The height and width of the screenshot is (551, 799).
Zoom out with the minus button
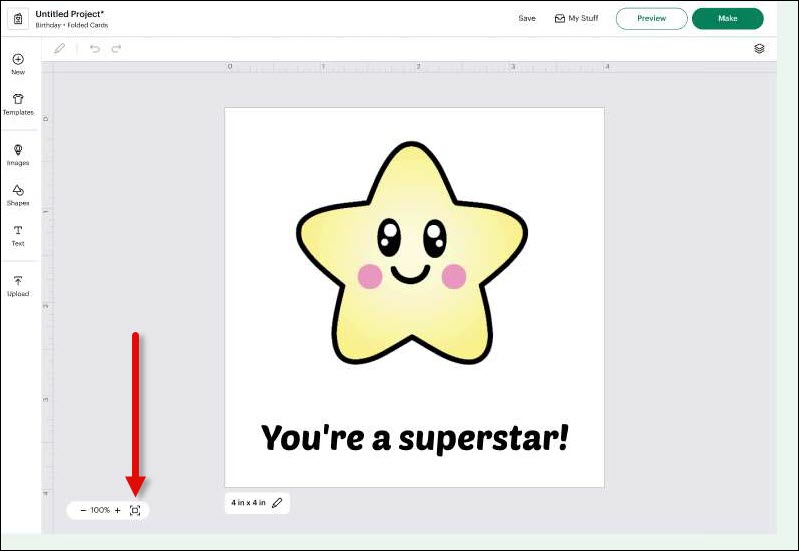coord(83,510)
